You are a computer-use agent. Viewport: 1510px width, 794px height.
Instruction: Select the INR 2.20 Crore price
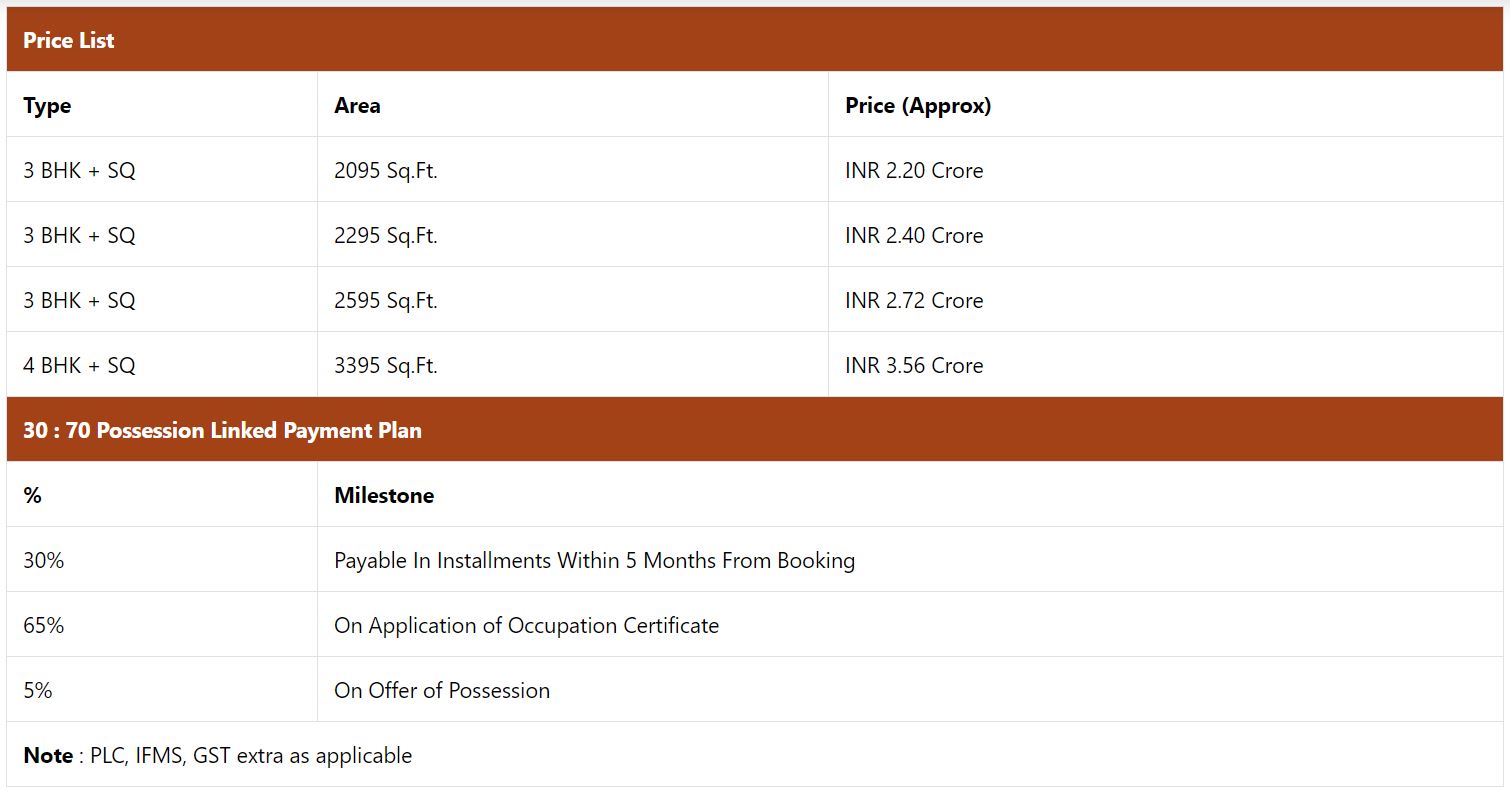pos(913,170)
